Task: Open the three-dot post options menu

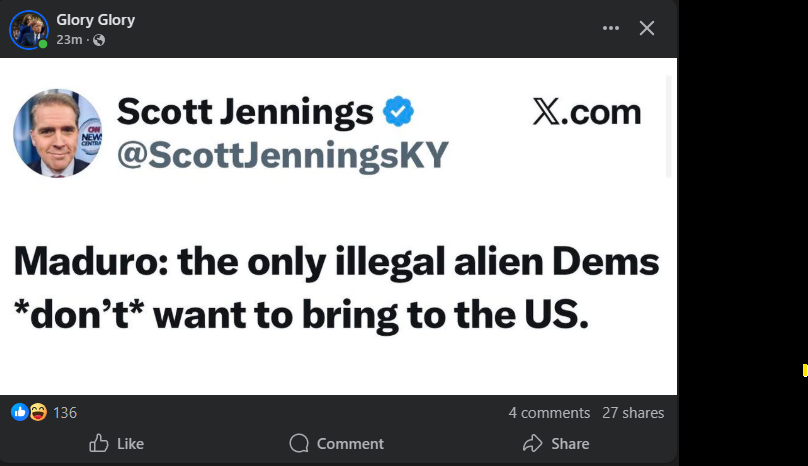Action: (x=611, y=28)
